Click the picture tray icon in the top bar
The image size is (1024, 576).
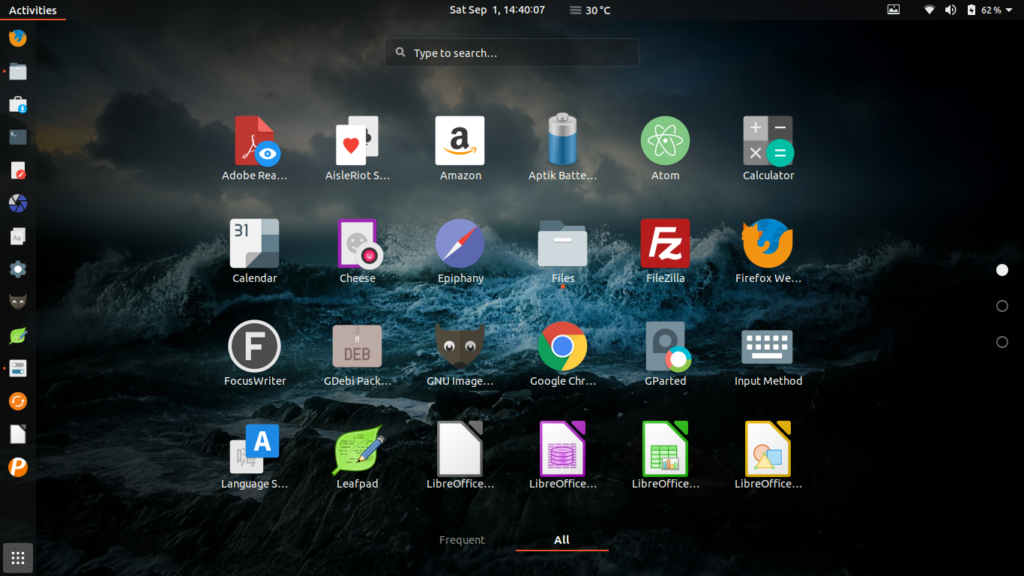[893, 10]
